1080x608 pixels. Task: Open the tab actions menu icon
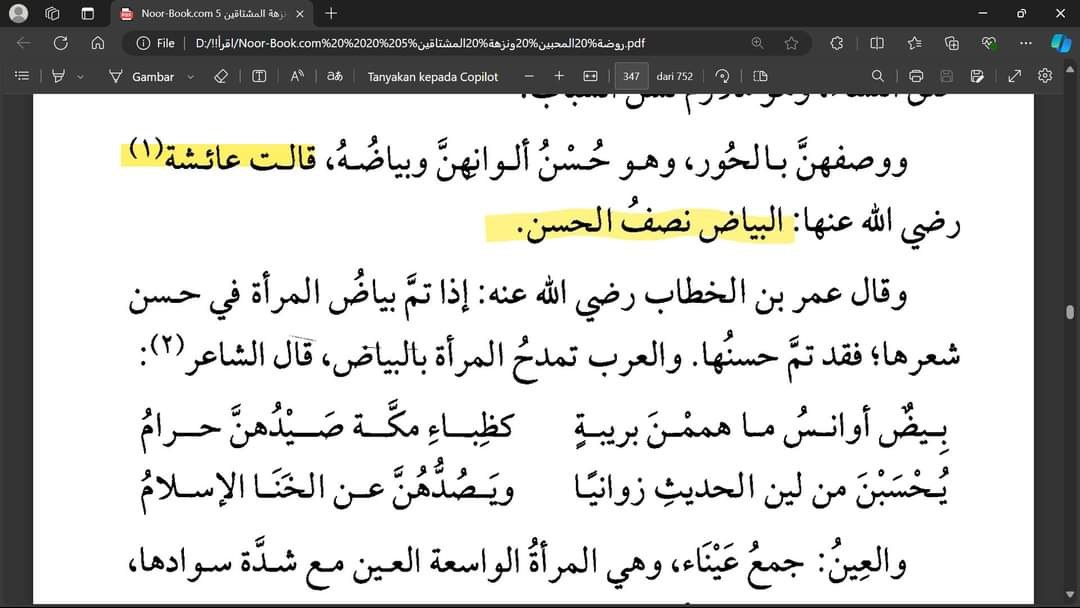[x=87, y=13]
